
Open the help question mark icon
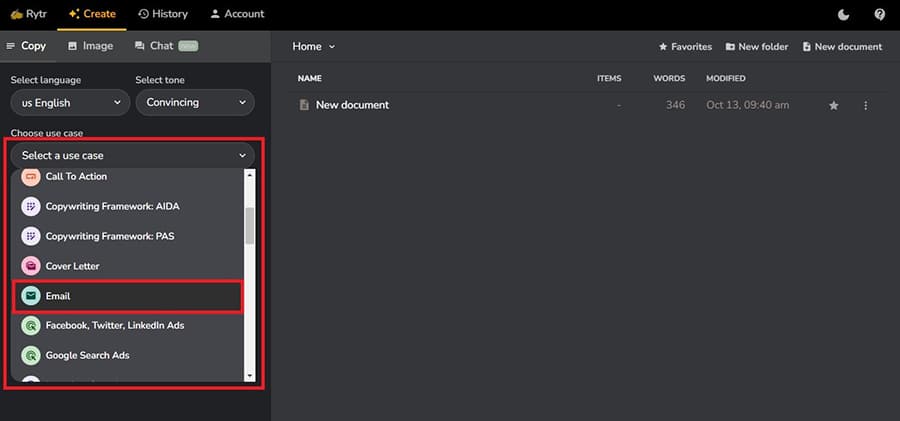[x=879, y=14]
